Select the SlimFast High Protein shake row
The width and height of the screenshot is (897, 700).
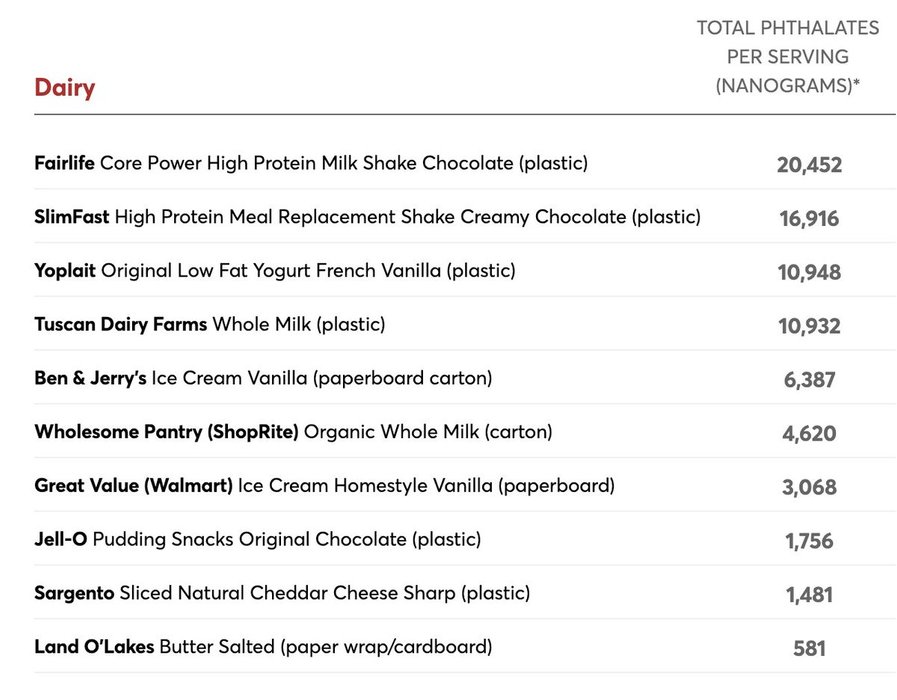[465, 217]
